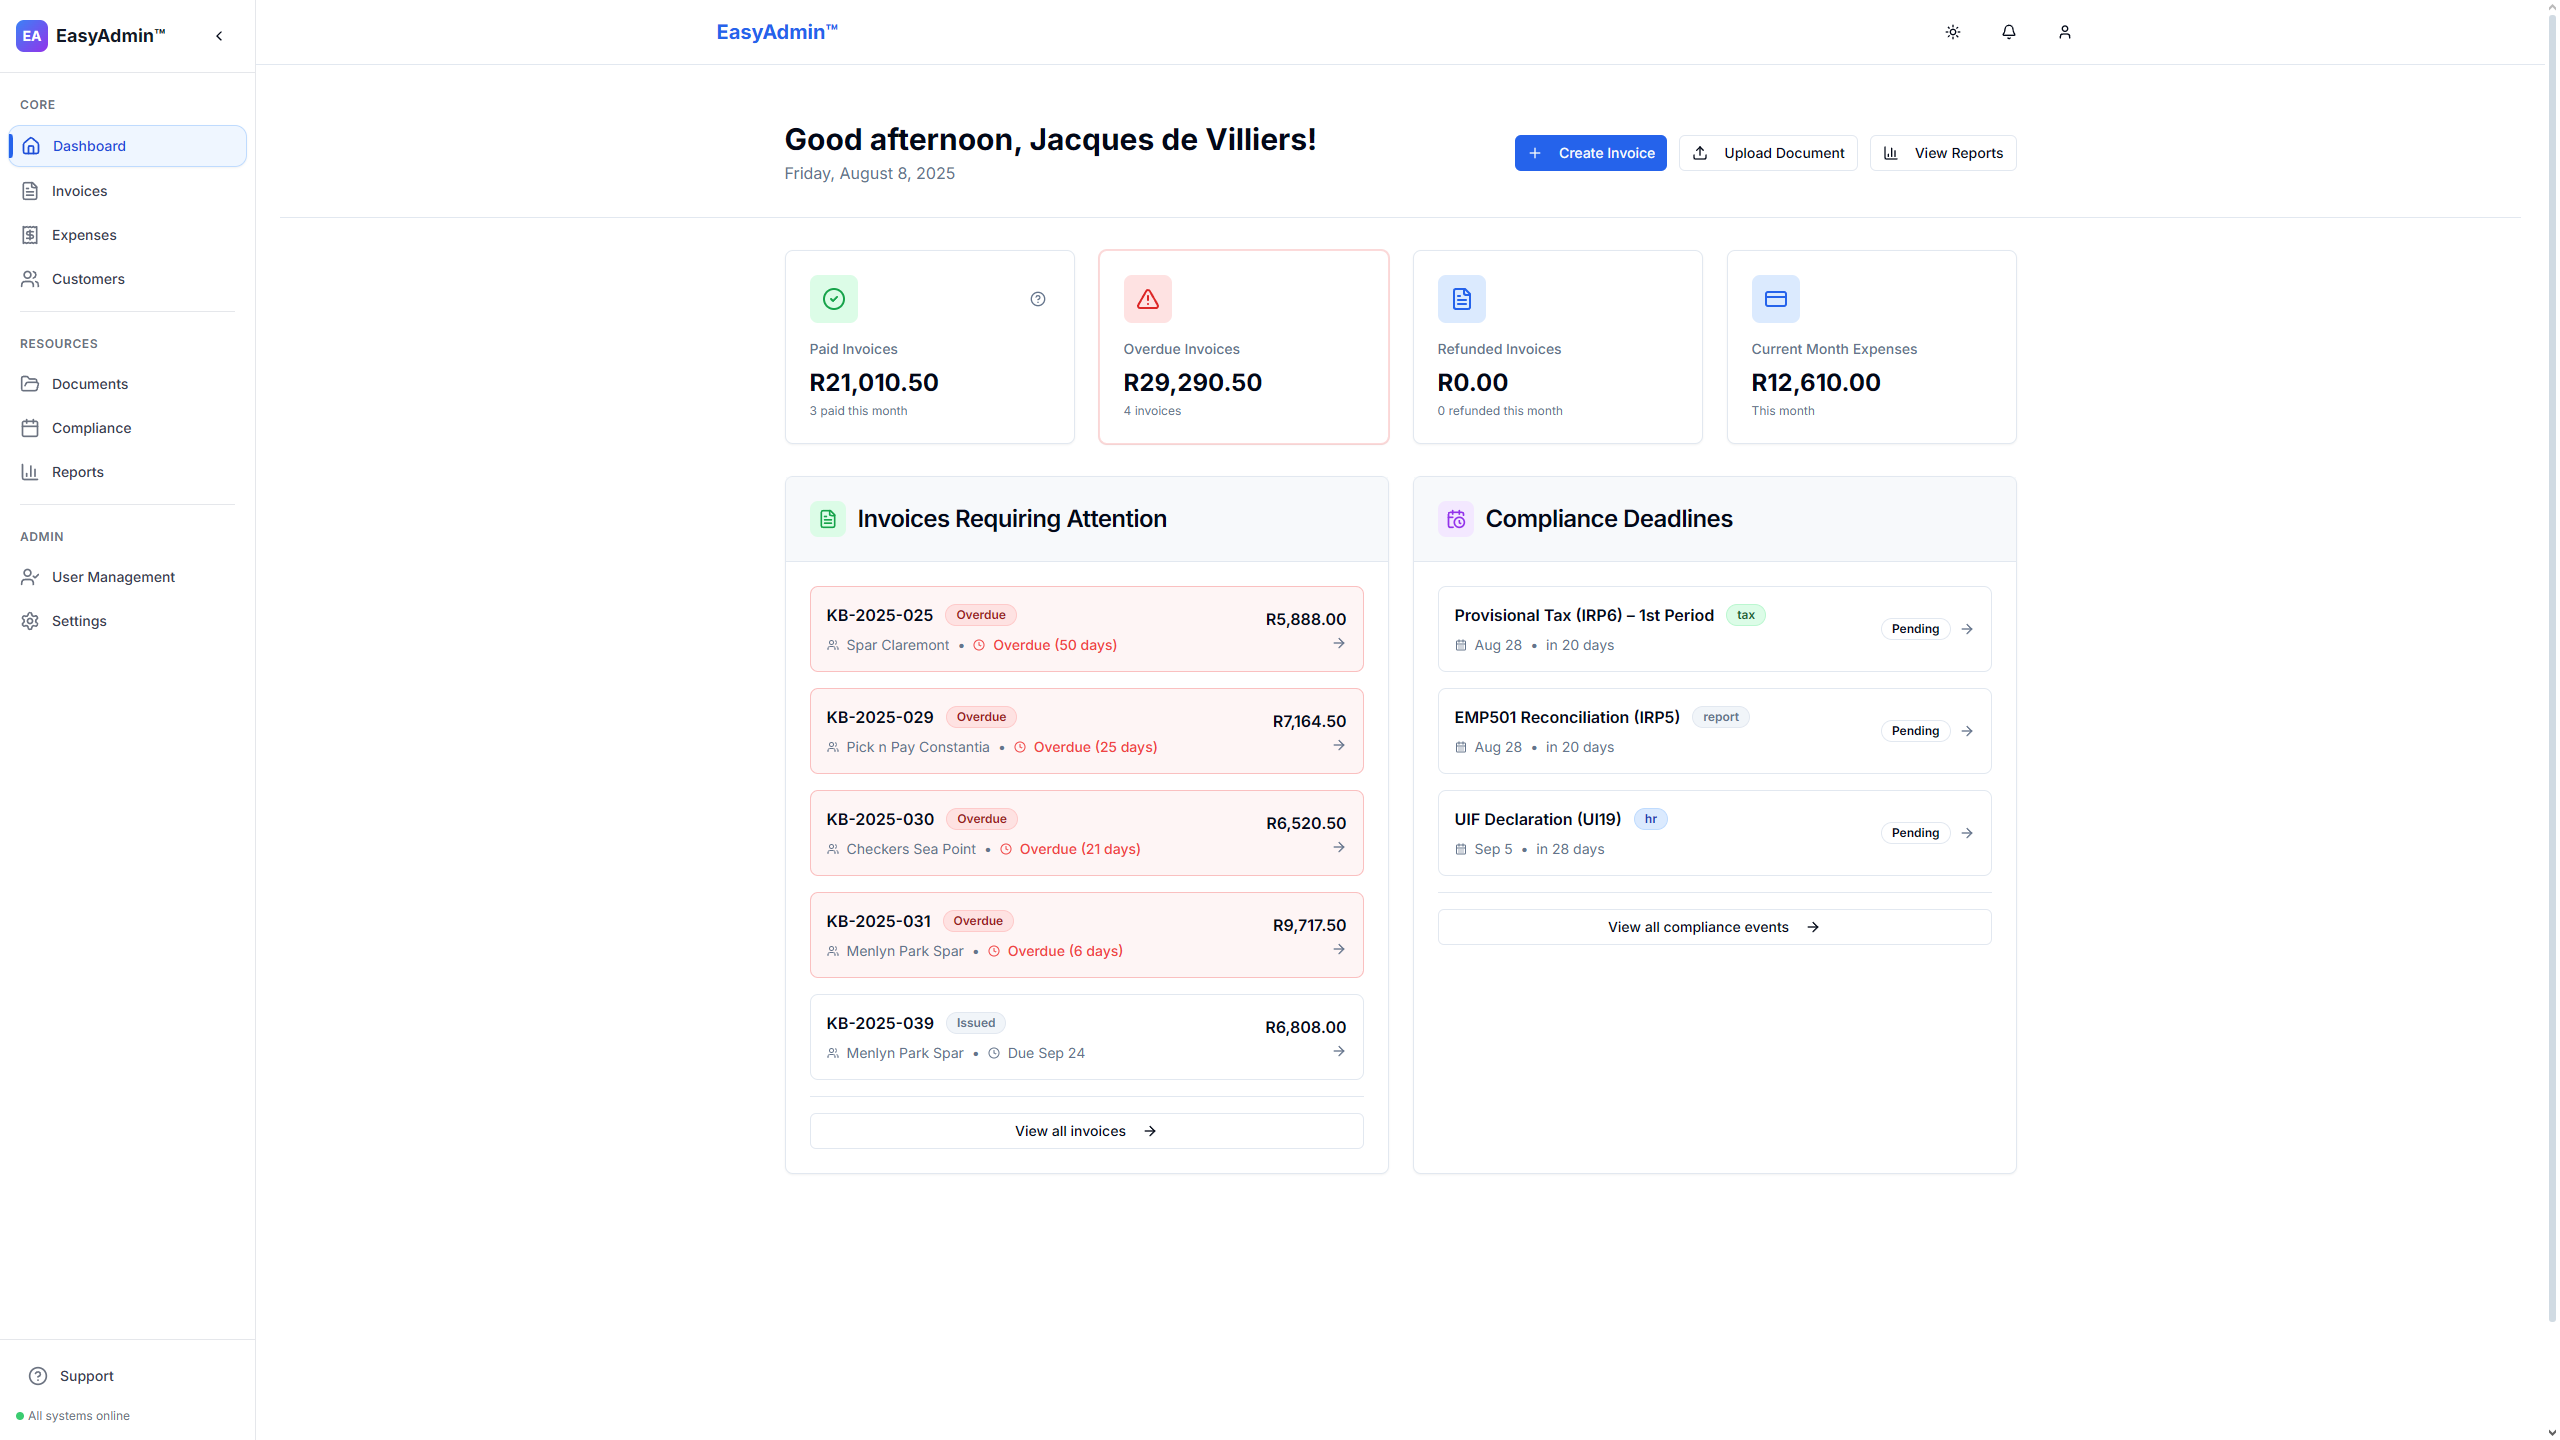Click the Upload Document button
This screenshot has width=2560, height=1440.
[x=1768, y=152]
